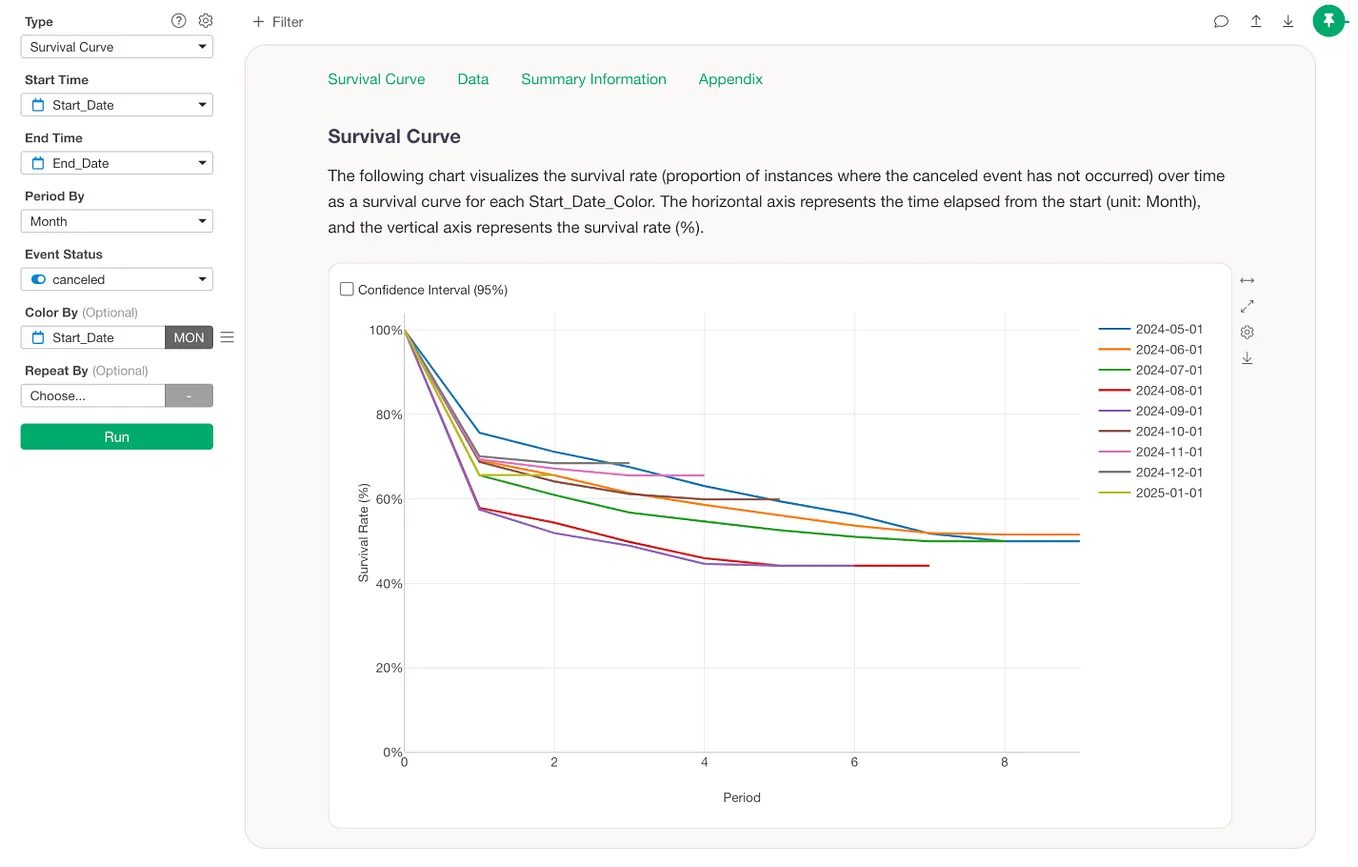The image size is (1358, 867).
Task: Open the Period By dropdown
Action: (116, 221)
